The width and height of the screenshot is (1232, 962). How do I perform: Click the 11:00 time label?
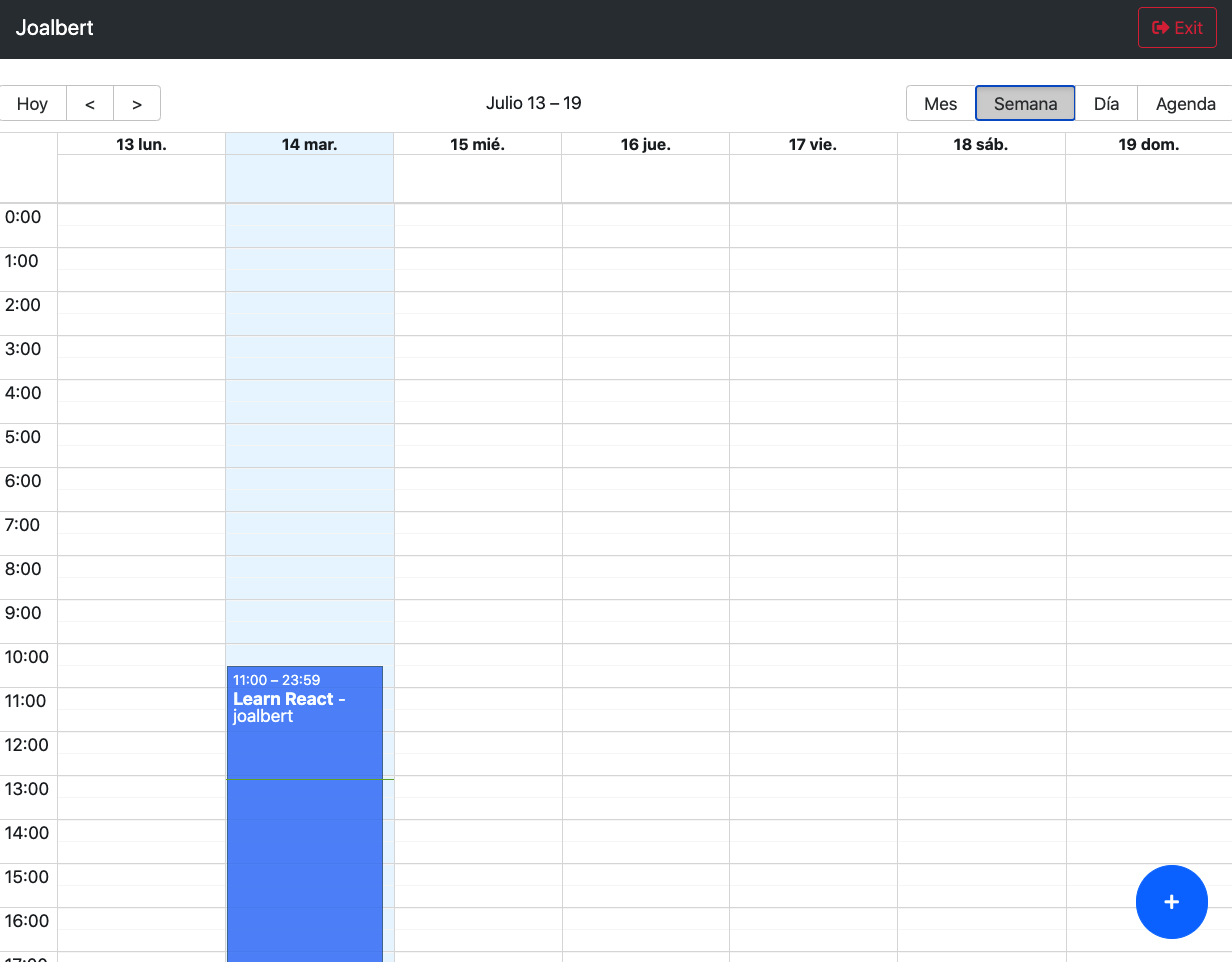[x=26, y=701]
